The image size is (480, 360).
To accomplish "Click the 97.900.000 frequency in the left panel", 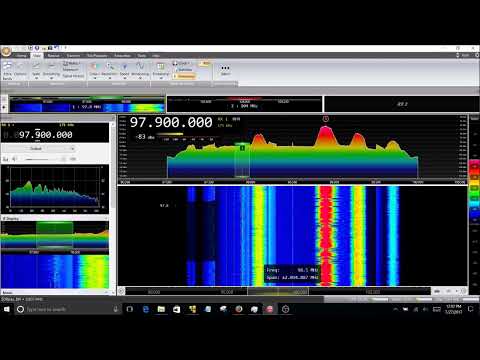I will [46, 135].
